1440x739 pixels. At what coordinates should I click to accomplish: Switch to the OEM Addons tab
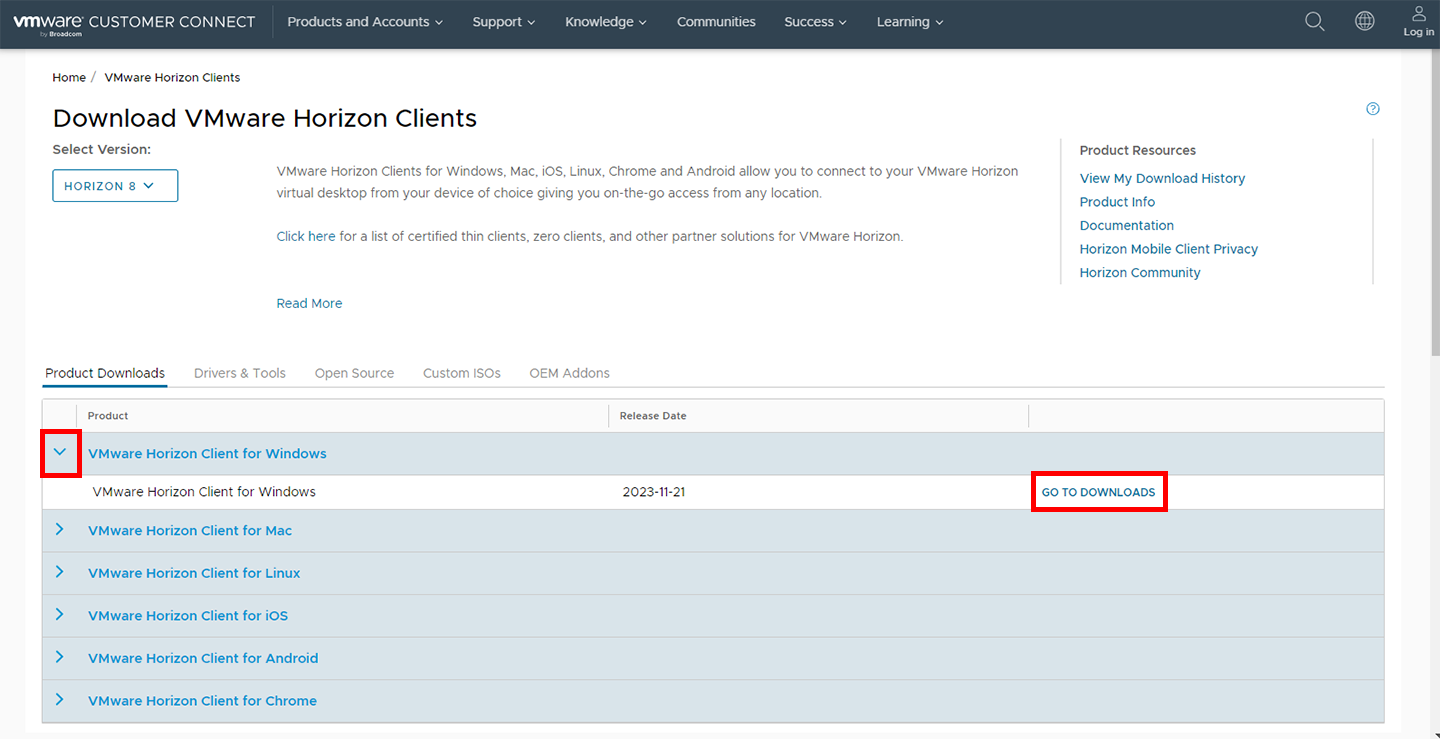click(569, 373)
